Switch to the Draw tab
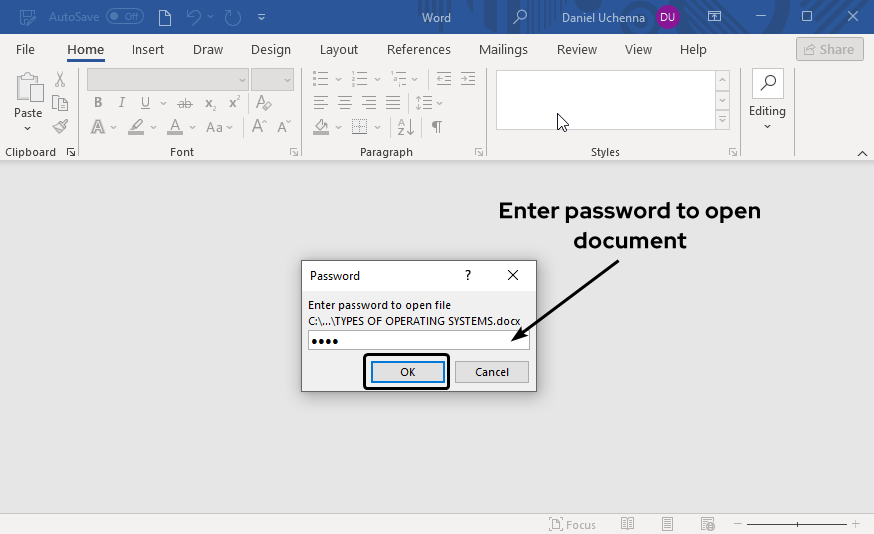Screen dimensions: 874x534 [x=208, y=50]
